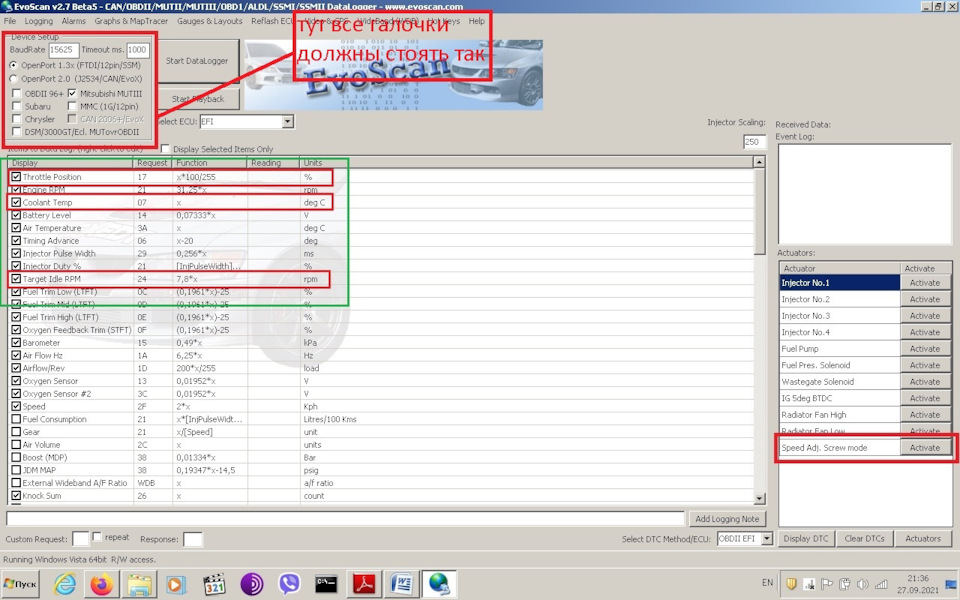This screenshot has width=960, height=600.
Task: Click the network disconnected tray icon
Action: coord(809,583)
